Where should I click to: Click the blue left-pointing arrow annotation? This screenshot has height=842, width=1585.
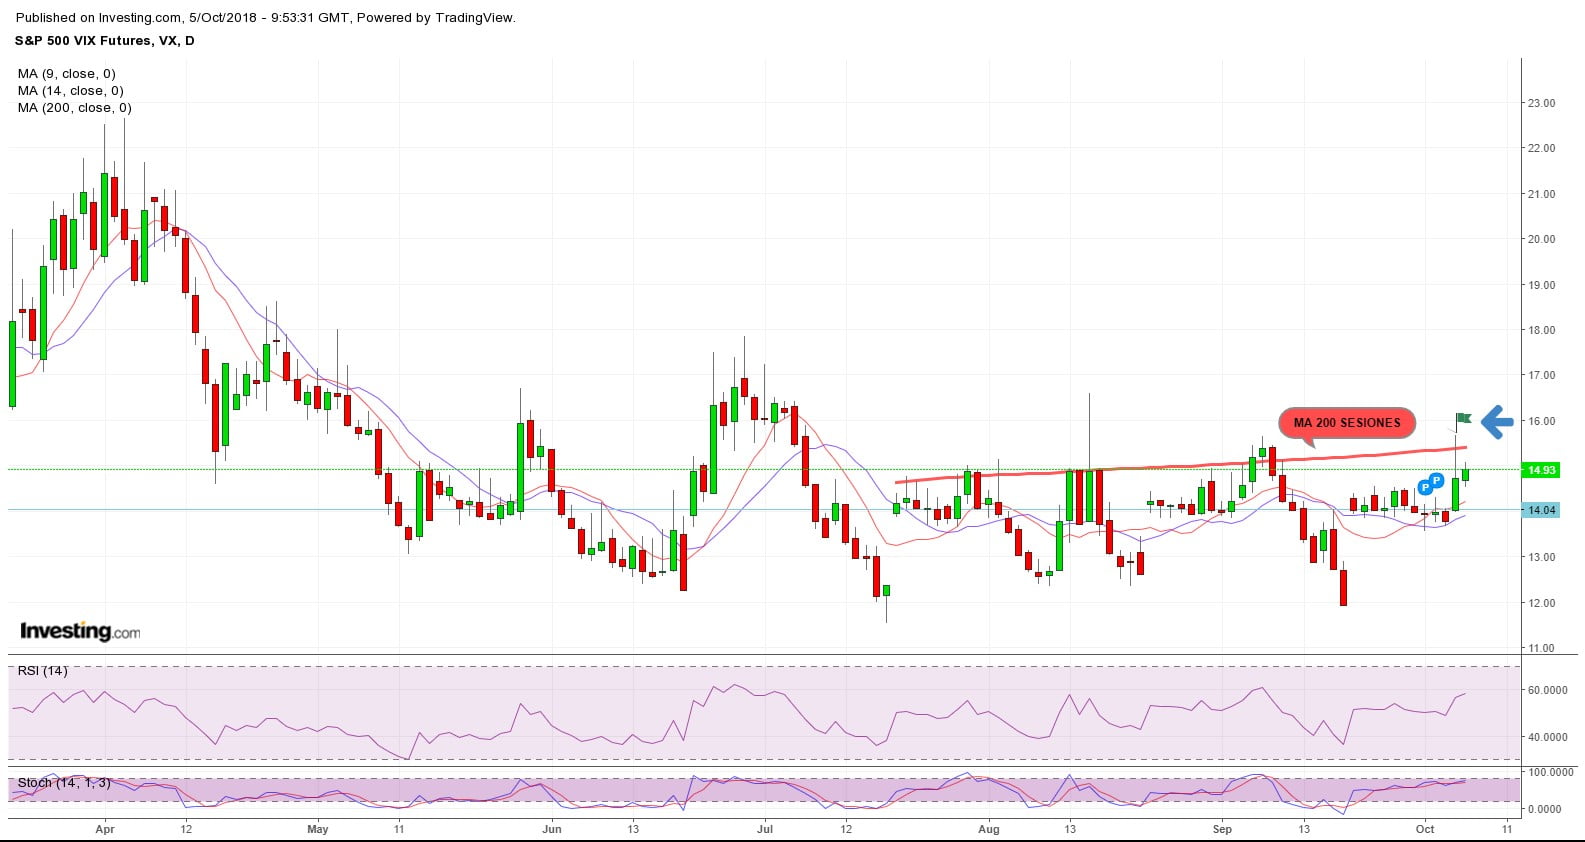pos(1496,422)
